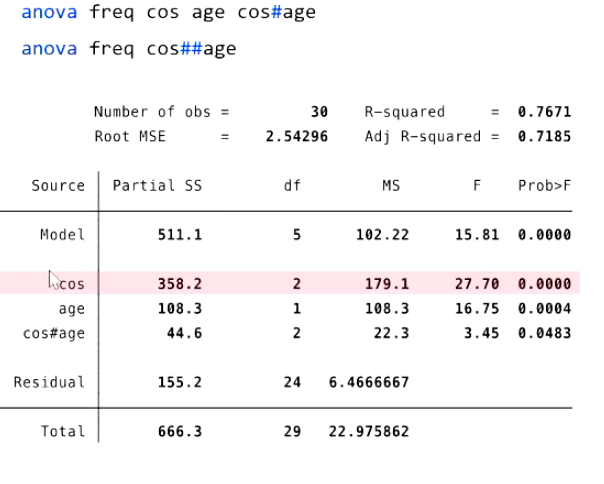Click the Number of obs value 30
Screen dimensions: 604x484
pos(319,112)
